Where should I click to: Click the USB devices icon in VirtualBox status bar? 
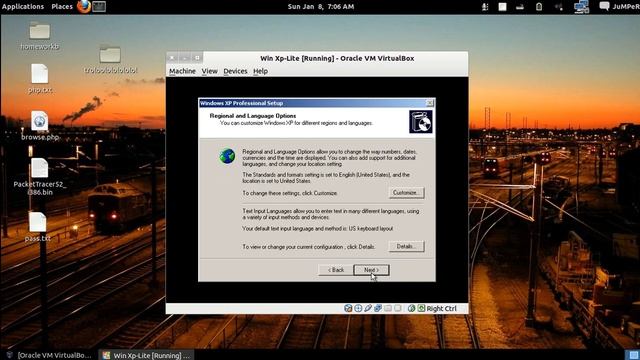[368, 308]
